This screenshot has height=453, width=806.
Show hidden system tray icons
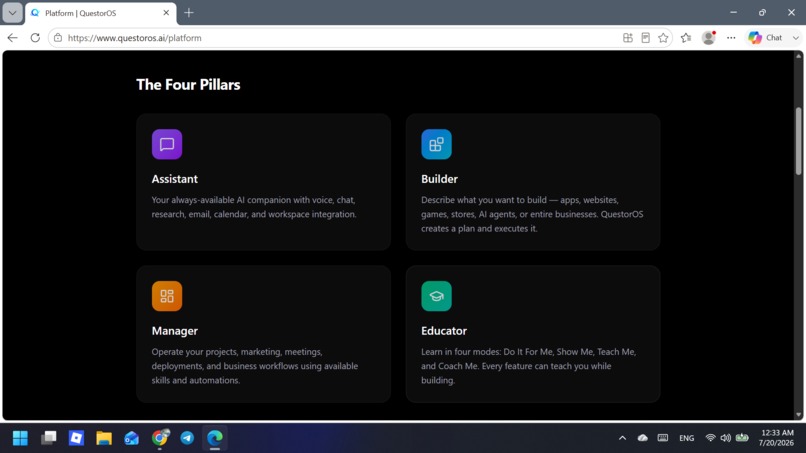[622, 438]
